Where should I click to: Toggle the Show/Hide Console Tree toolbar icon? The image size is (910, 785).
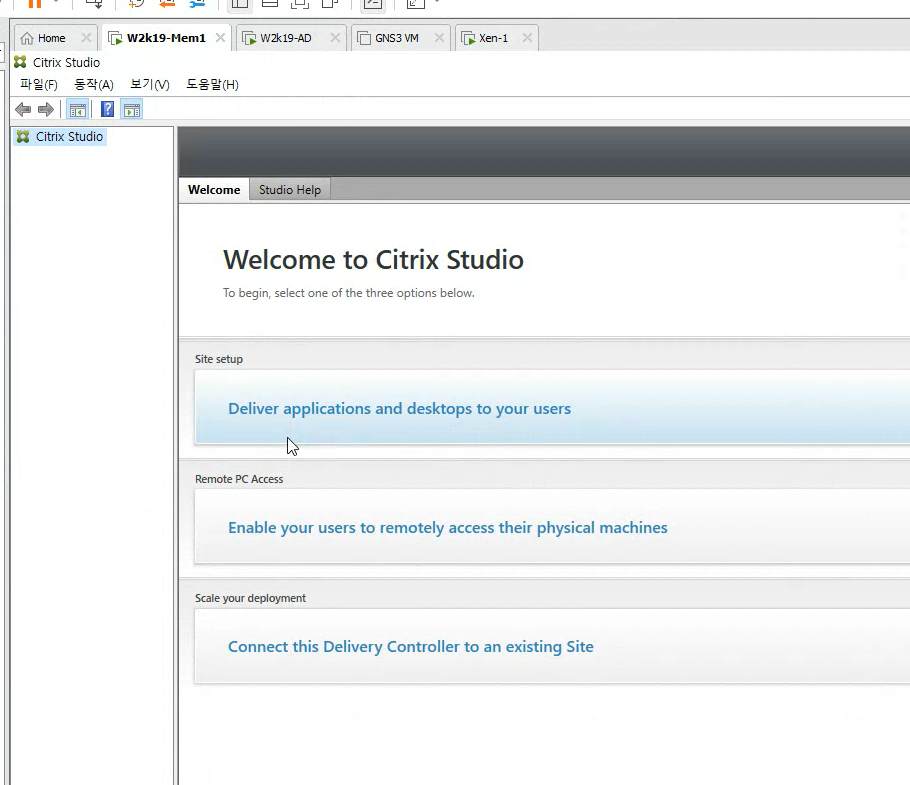(x=77, y=109)
